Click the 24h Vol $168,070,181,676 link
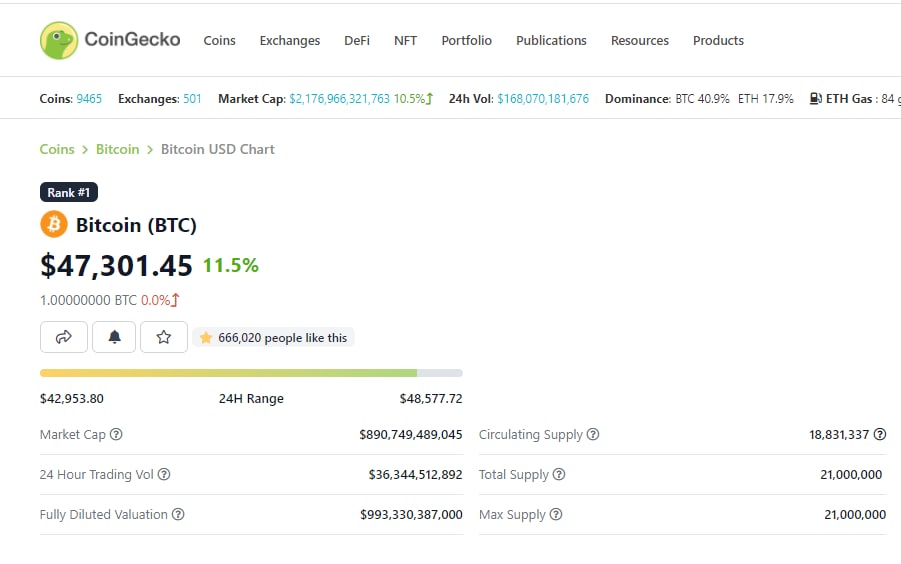901x564 pixels. coord(543,99)
